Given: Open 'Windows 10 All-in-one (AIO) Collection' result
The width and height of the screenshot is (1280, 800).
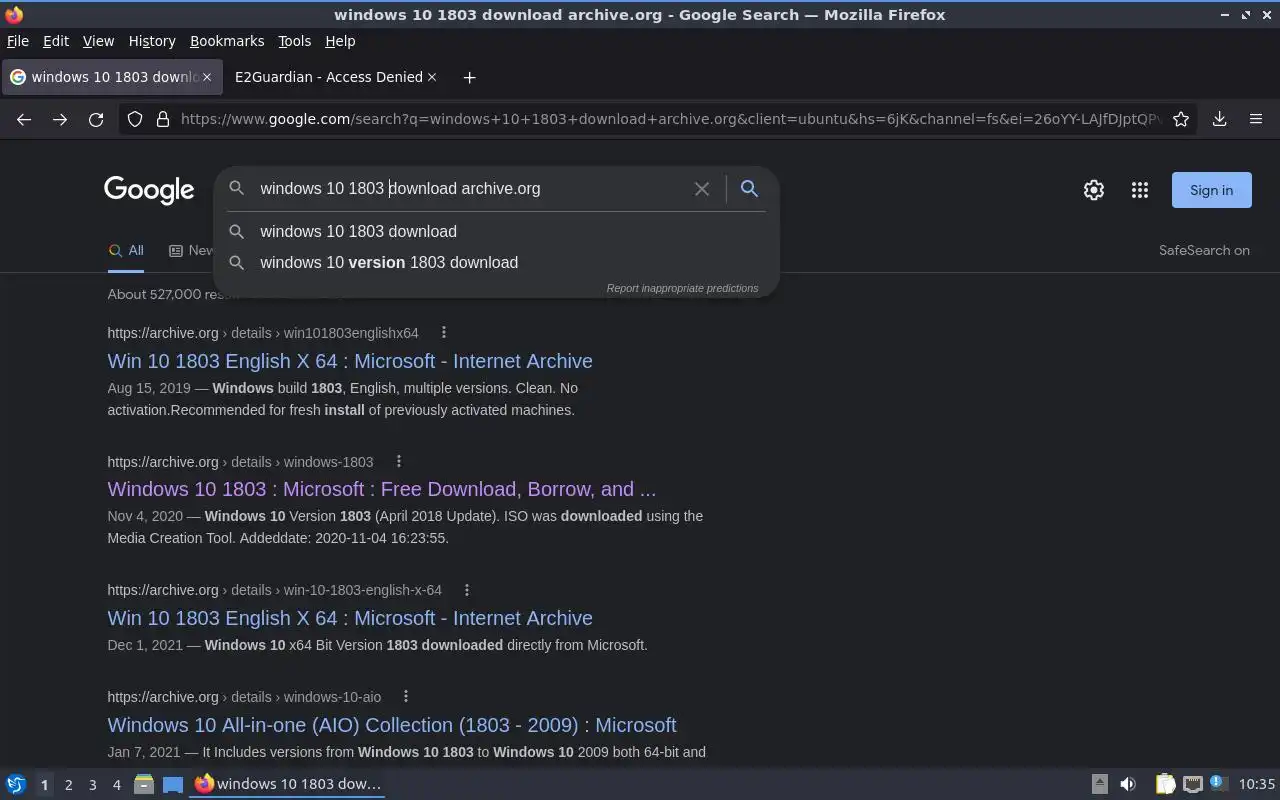Looking at the screenshot, I should click(392, 725).
